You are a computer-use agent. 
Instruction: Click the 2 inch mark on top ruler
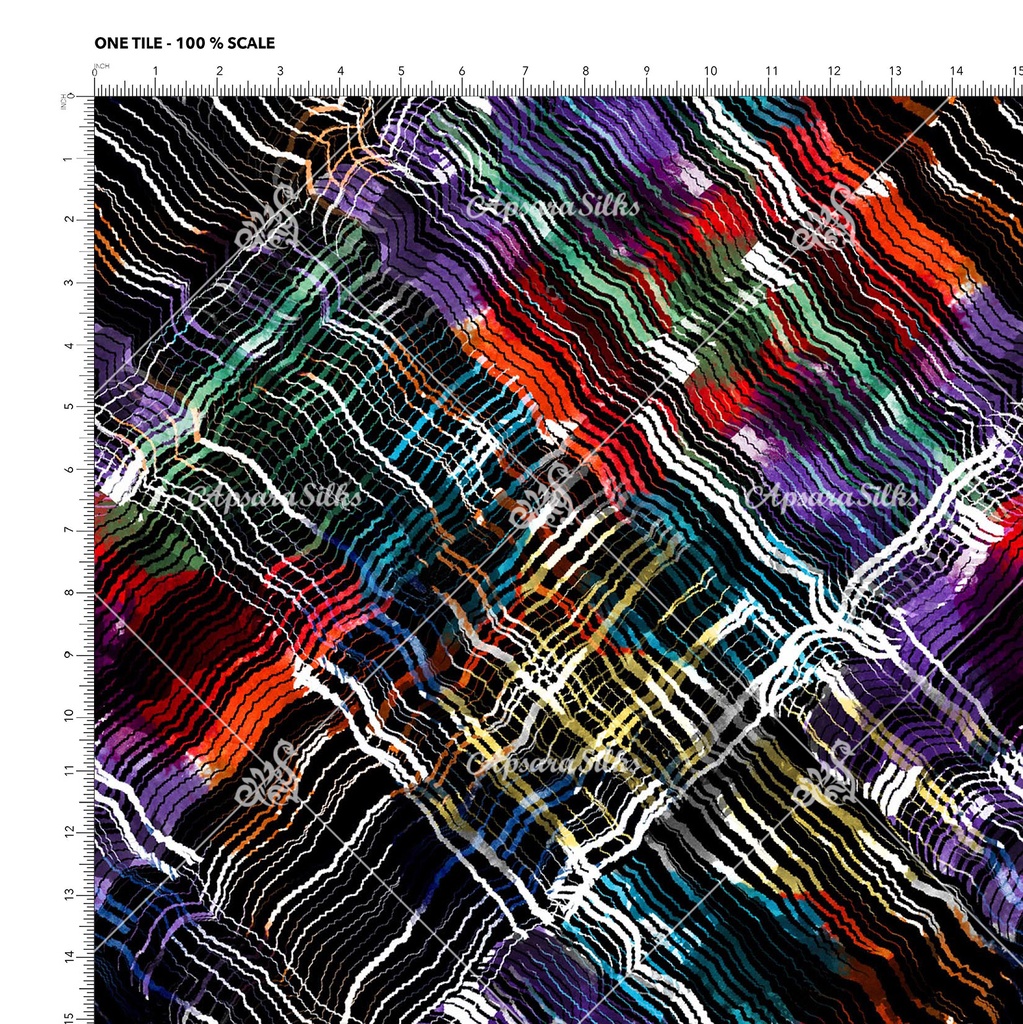click(x=218, y=72)
